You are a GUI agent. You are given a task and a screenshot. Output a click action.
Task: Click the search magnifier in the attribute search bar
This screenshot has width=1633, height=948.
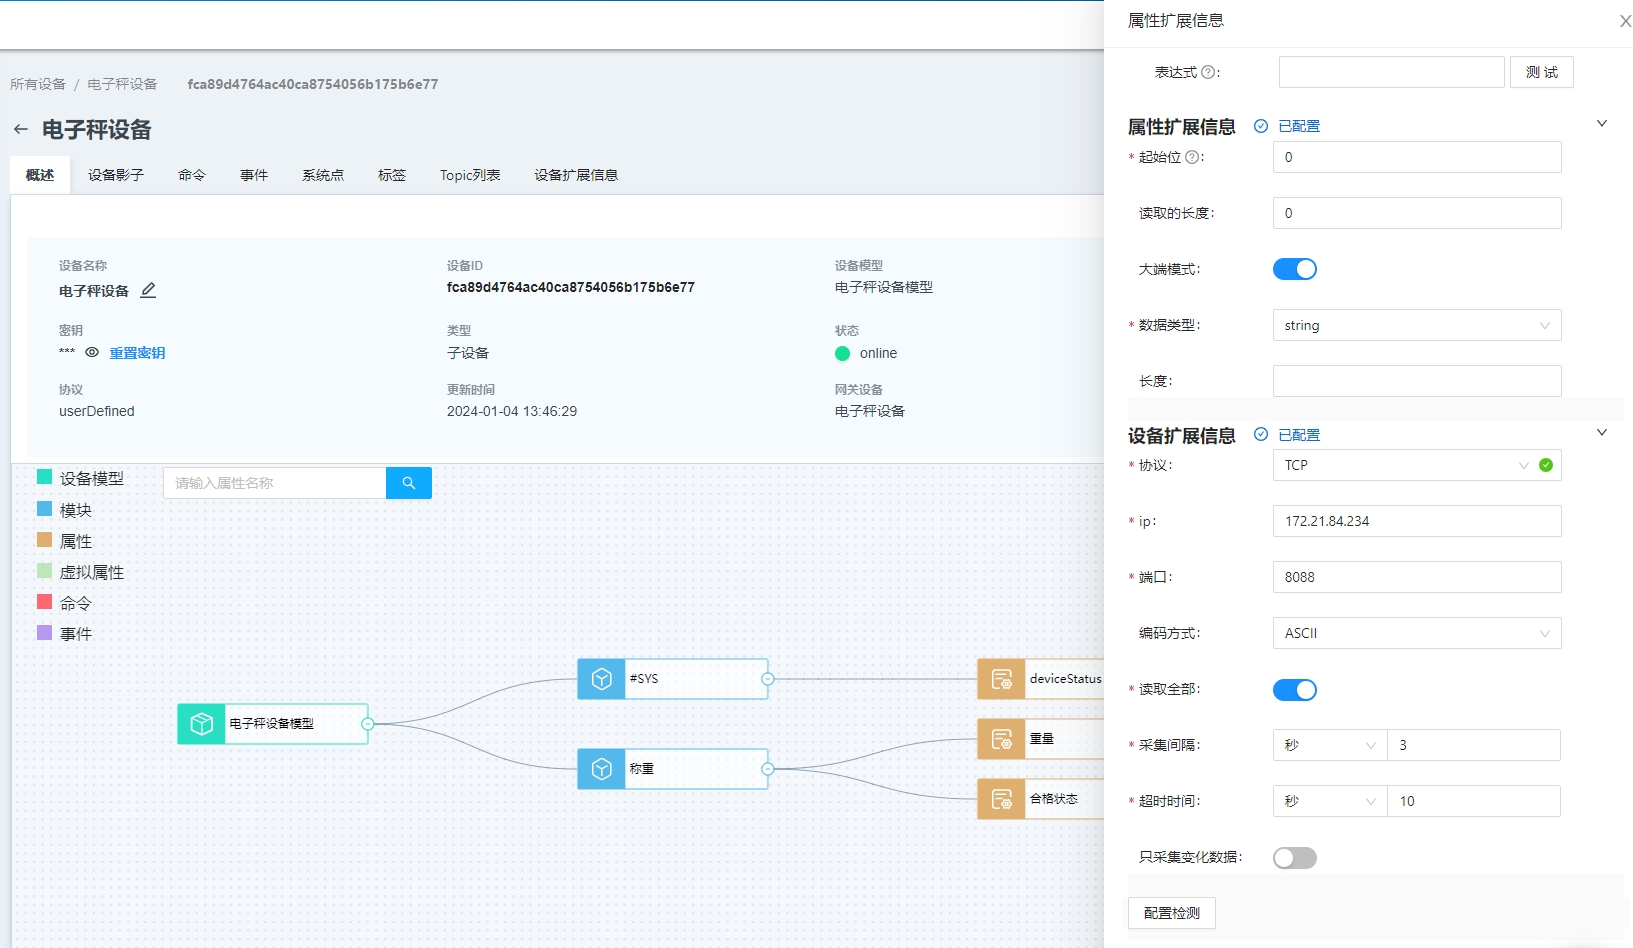408,482
